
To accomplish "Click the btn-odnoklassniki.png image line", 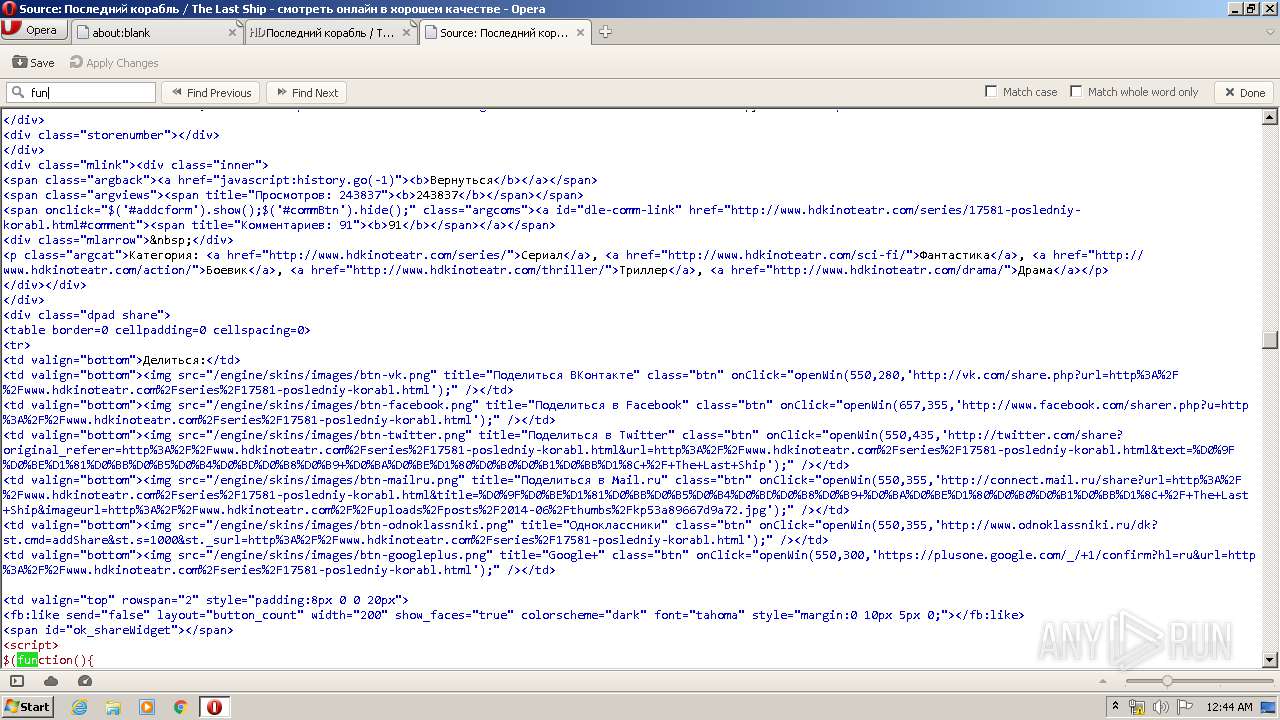I will [x=580, y=532].
